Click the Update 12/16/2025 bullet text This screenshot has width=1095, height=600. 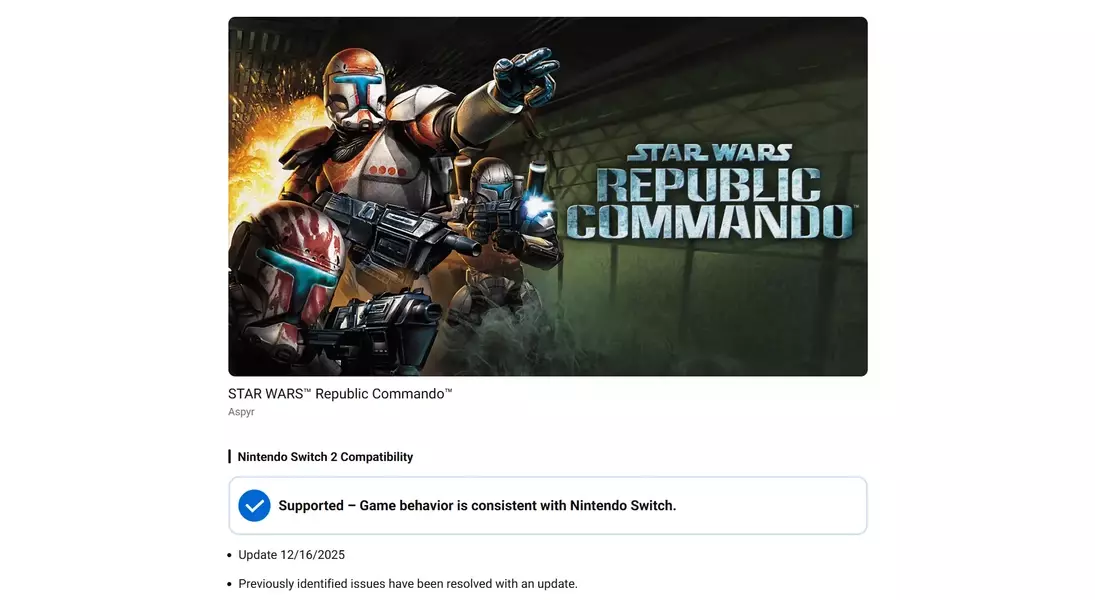click(291, 555)
